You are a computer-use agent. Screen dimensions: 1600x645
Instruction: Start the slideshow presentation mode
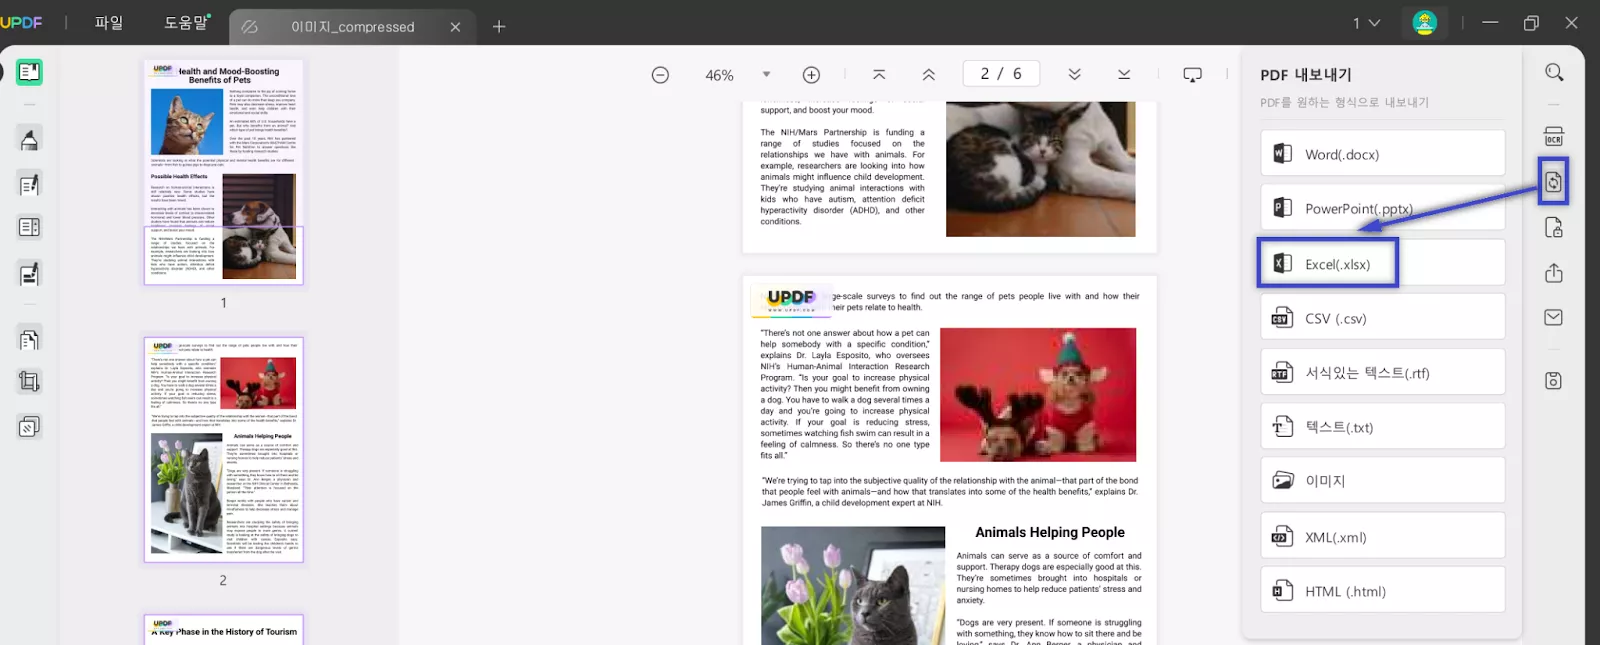[1192, 75]
